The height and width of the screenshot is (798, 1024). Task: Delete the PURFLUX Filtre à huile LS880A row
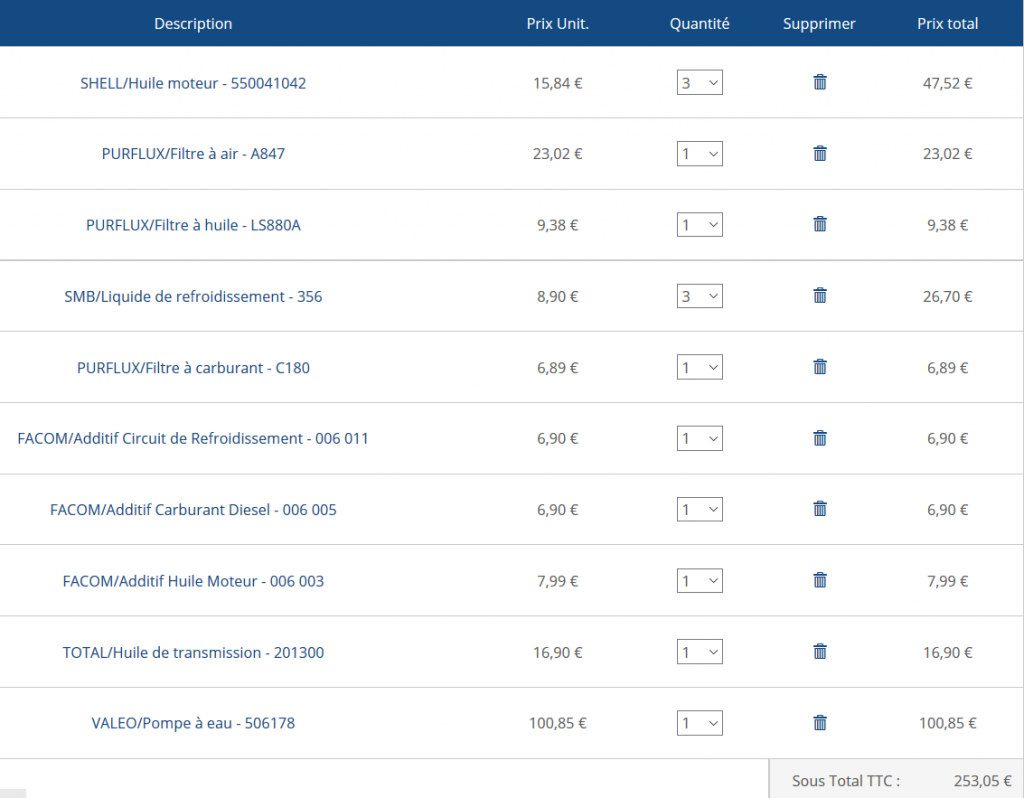820,225
